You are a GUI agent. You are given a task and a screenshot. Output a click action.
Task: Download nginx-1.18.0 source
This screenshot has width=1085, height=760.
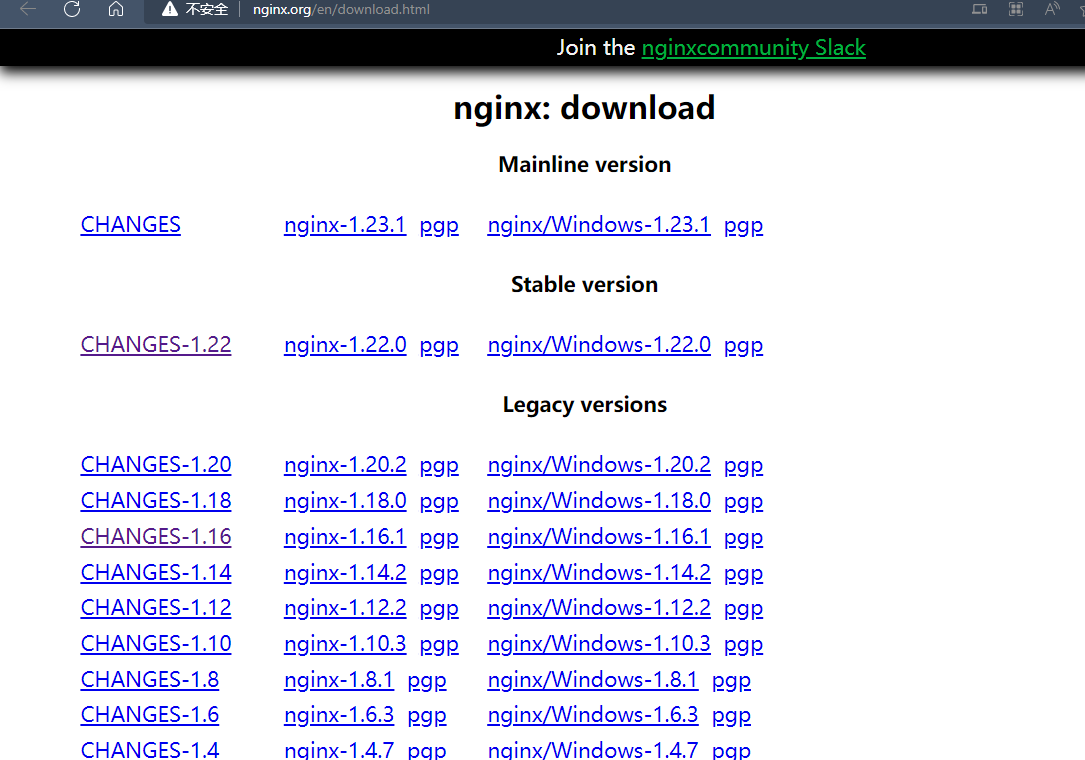pyautogui.click(x=345, y=500)
